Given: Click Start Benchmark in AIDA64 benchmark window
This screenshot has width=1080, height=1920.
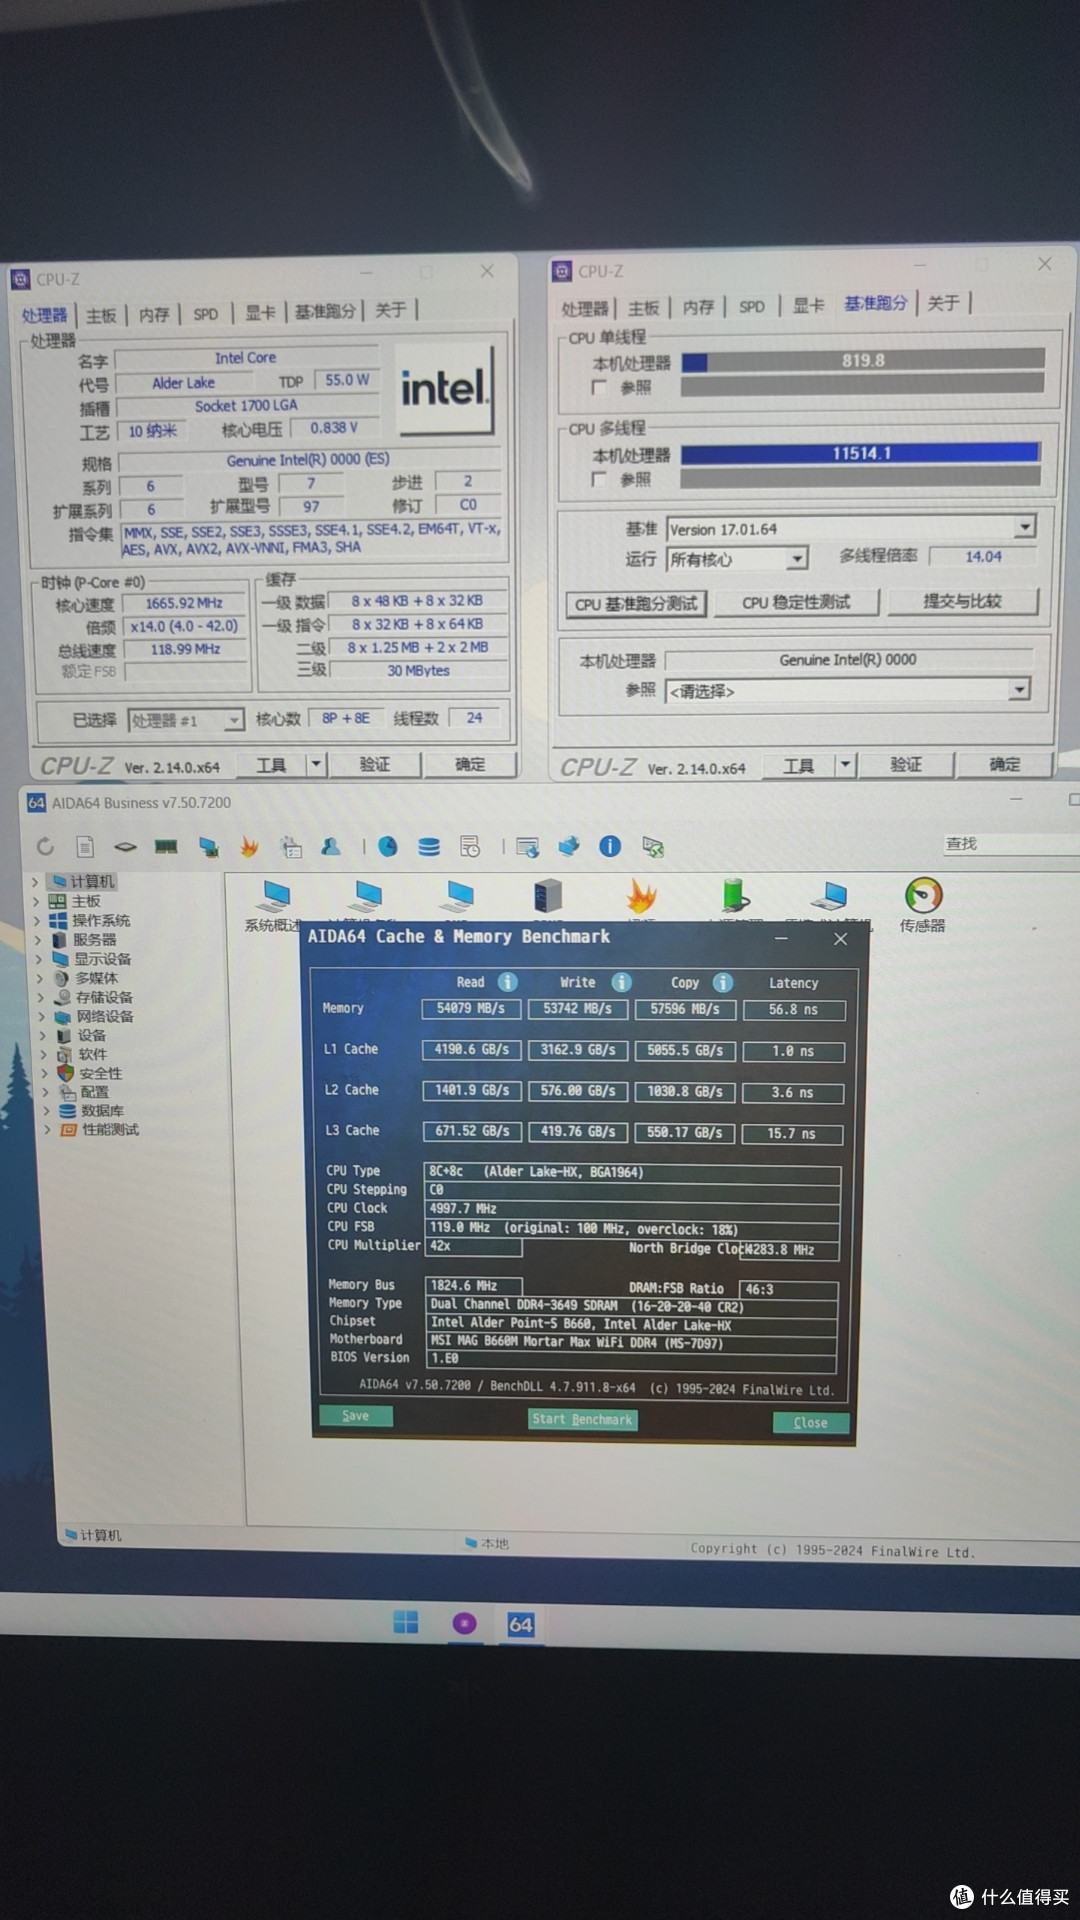Looking at the screenshot, I should coord(582,1419).
